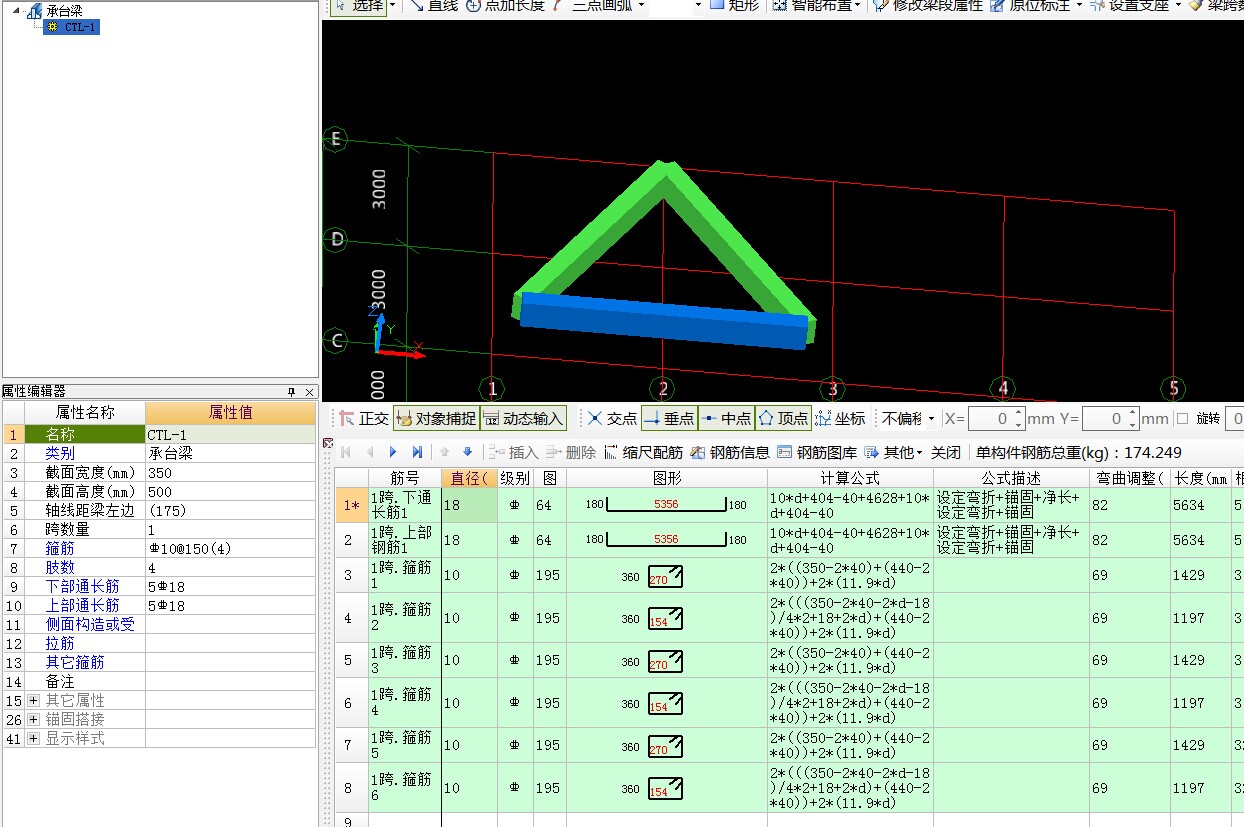
Task: Collapse the 承台梁 tree node
Action: [16, 11]
